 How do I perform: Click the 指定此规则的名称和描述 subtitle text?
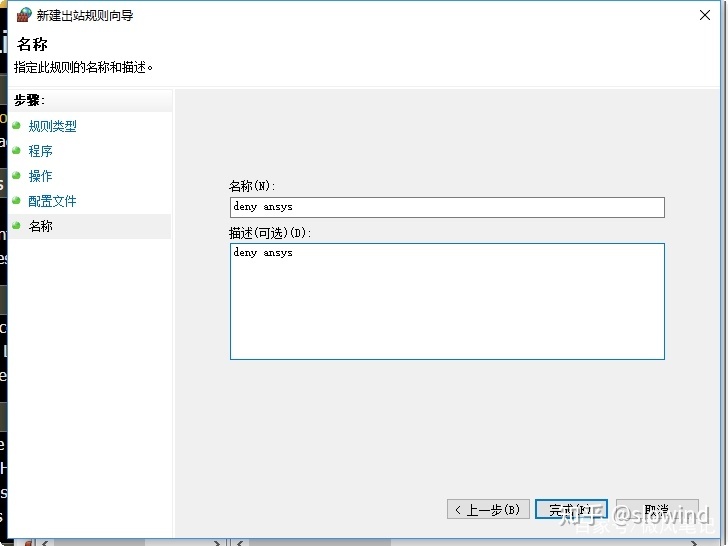(x=84, y=67)
